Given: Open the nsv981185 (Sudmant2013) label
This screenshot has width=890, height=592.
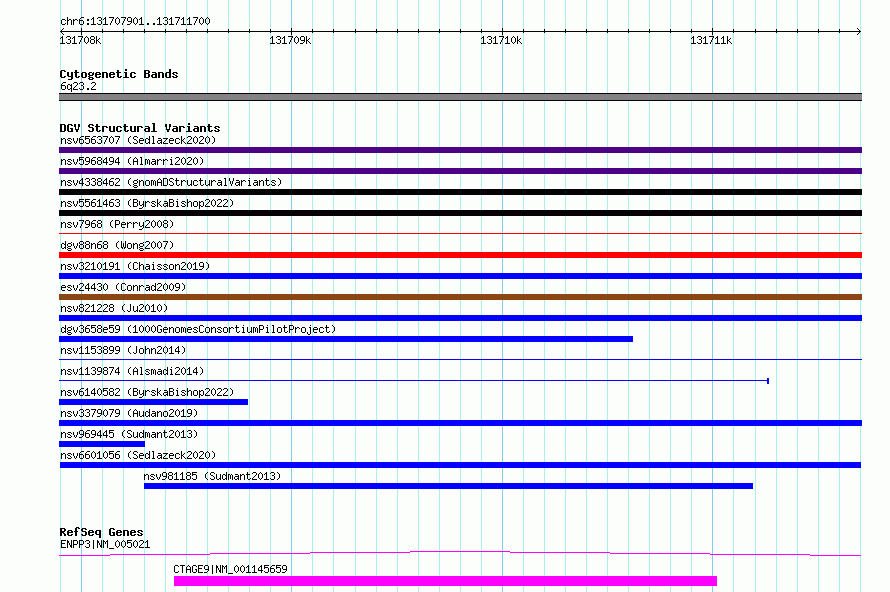Looking at the screenshot, I should pyautogui.click(x=212, y=476).
